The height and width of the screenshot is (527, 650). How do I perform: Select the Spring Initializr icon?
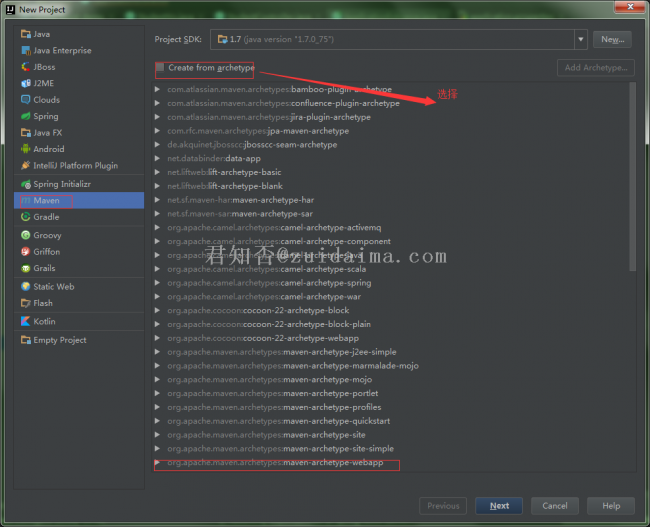(x=25, y=184)
